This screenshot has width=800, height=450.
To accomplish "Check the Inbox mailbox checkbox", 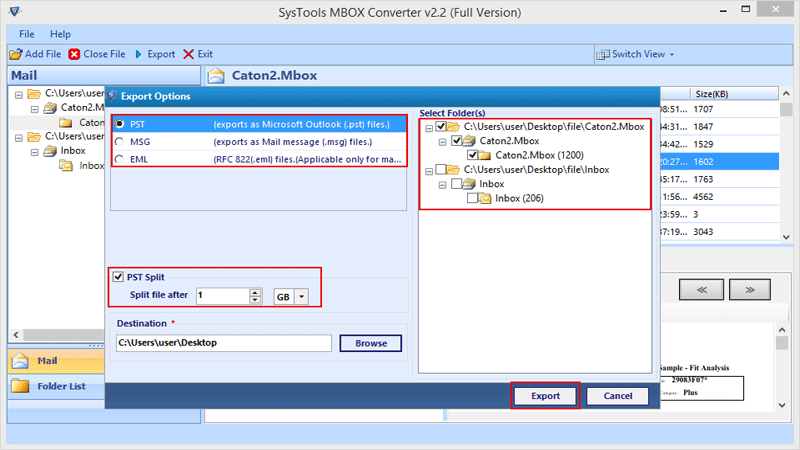I will [x=457, y=184].
